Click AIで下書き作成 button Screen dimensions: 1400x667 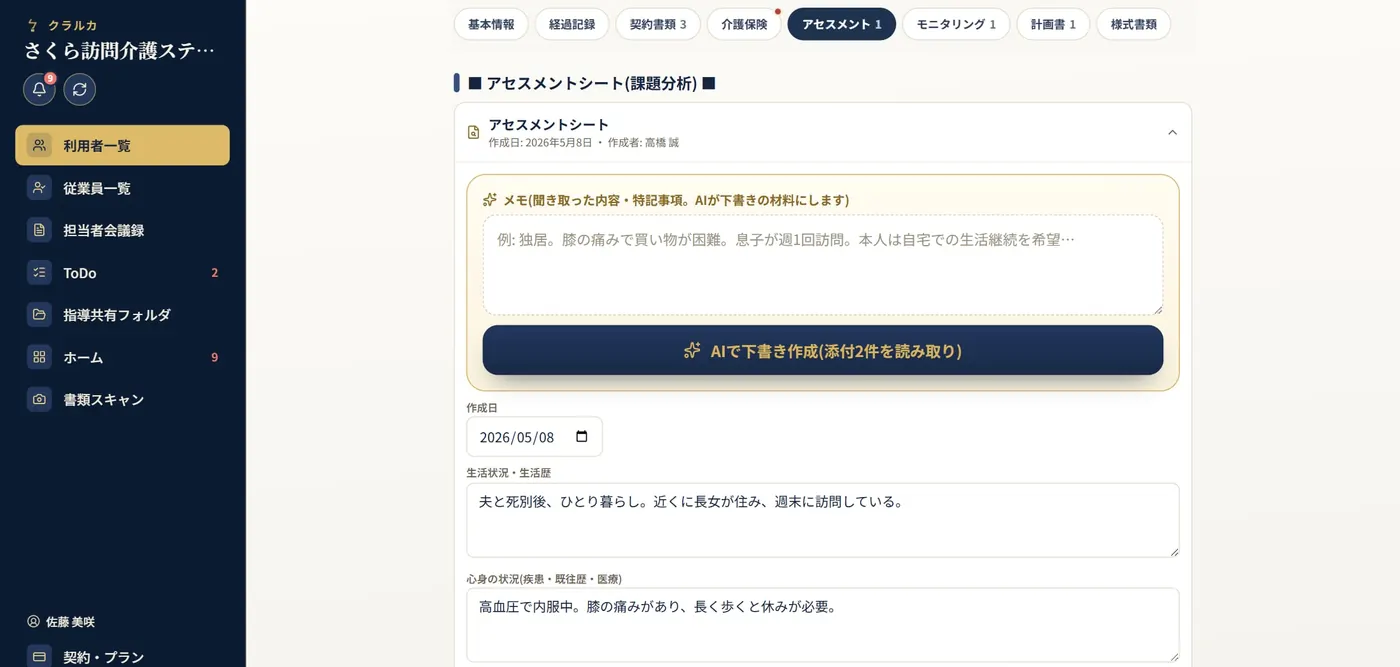tap(823, 350)
